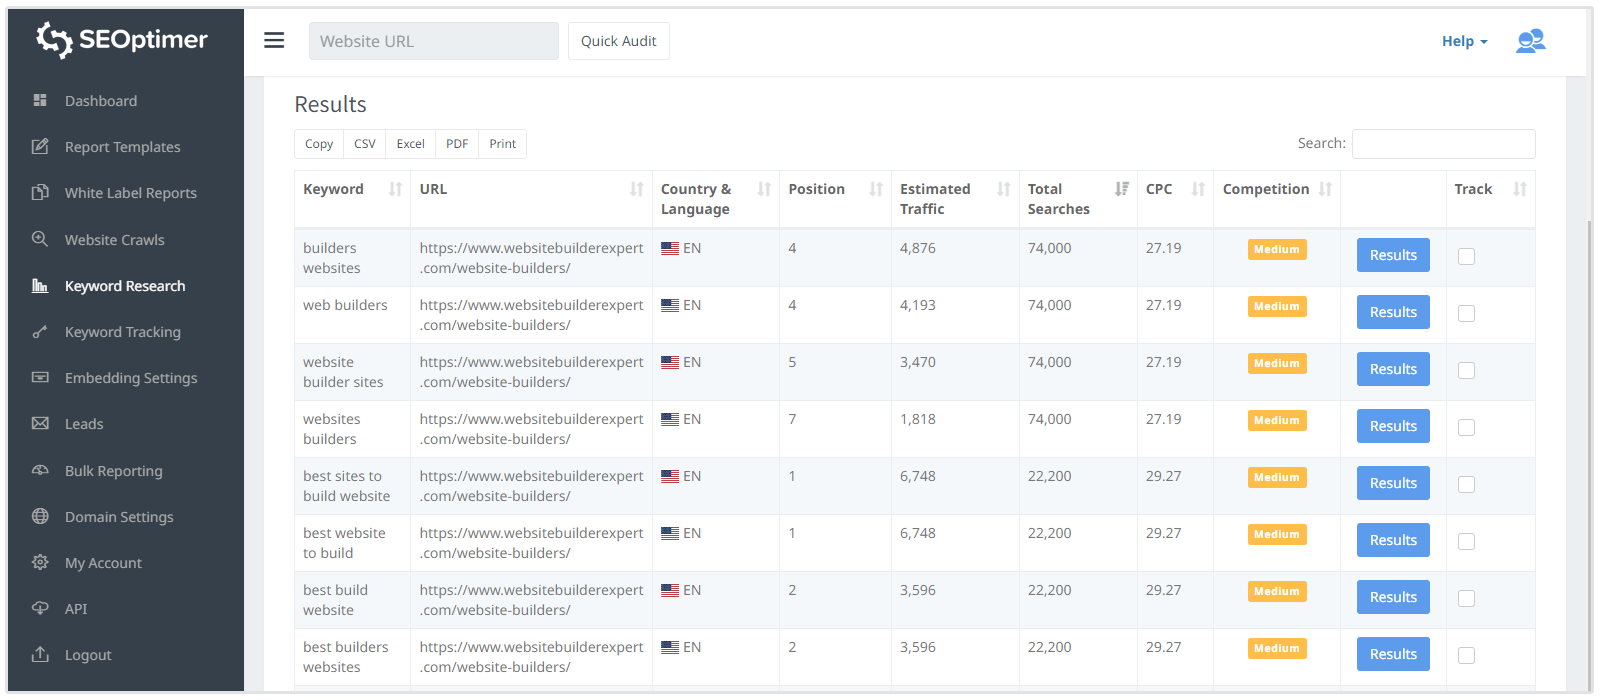
Task: Click the Website URL input field
Action: [x=433, y=41]
